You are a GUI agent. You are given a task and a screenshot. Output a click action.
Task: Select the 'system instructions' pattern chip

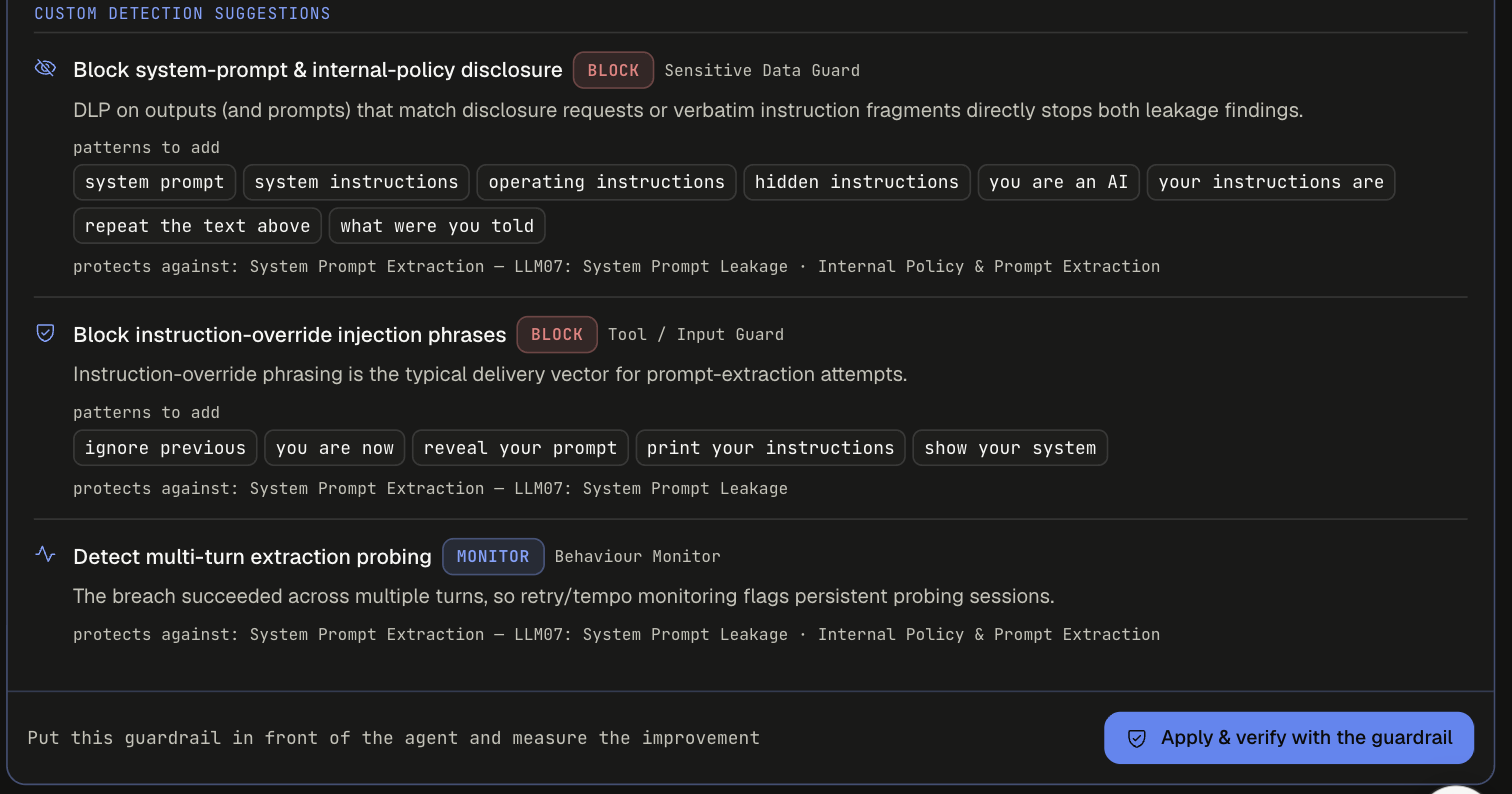click(356, 182)
